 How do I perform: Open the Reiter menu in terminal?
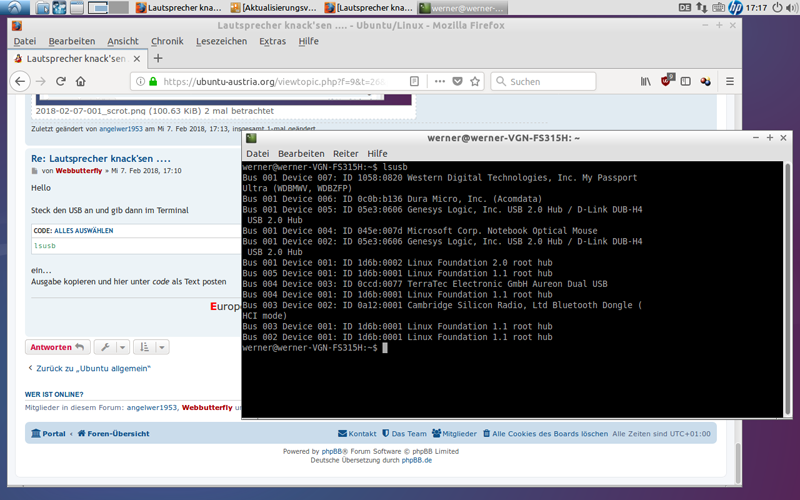pos(345,154)
